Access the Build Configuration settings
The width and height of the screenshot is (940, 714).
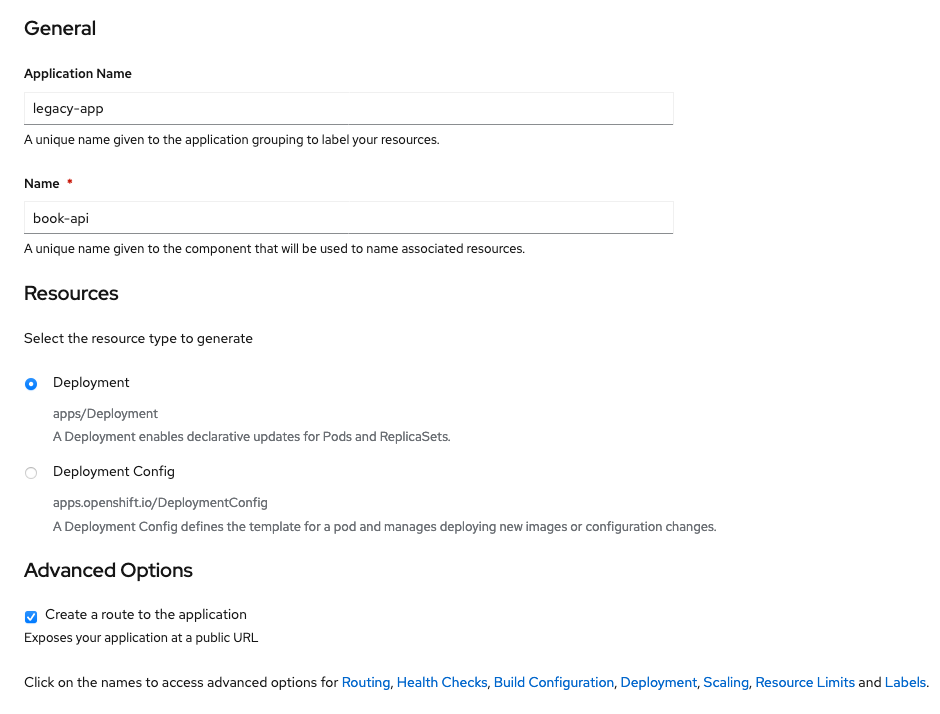pyautogui.click(x=553, y=682)
